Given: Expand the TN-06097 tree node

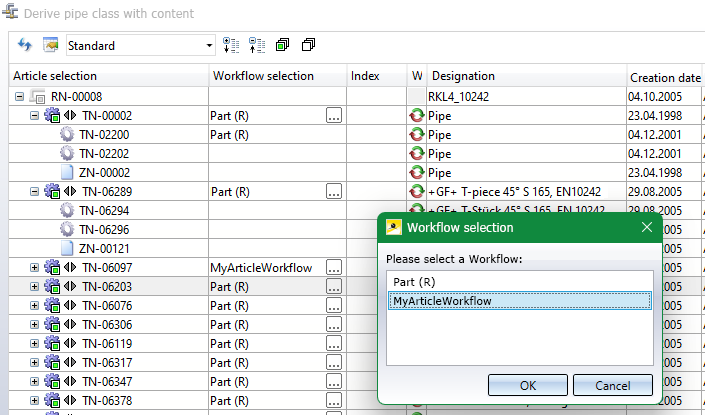Looking at the screenshot, I should [34, 268].
